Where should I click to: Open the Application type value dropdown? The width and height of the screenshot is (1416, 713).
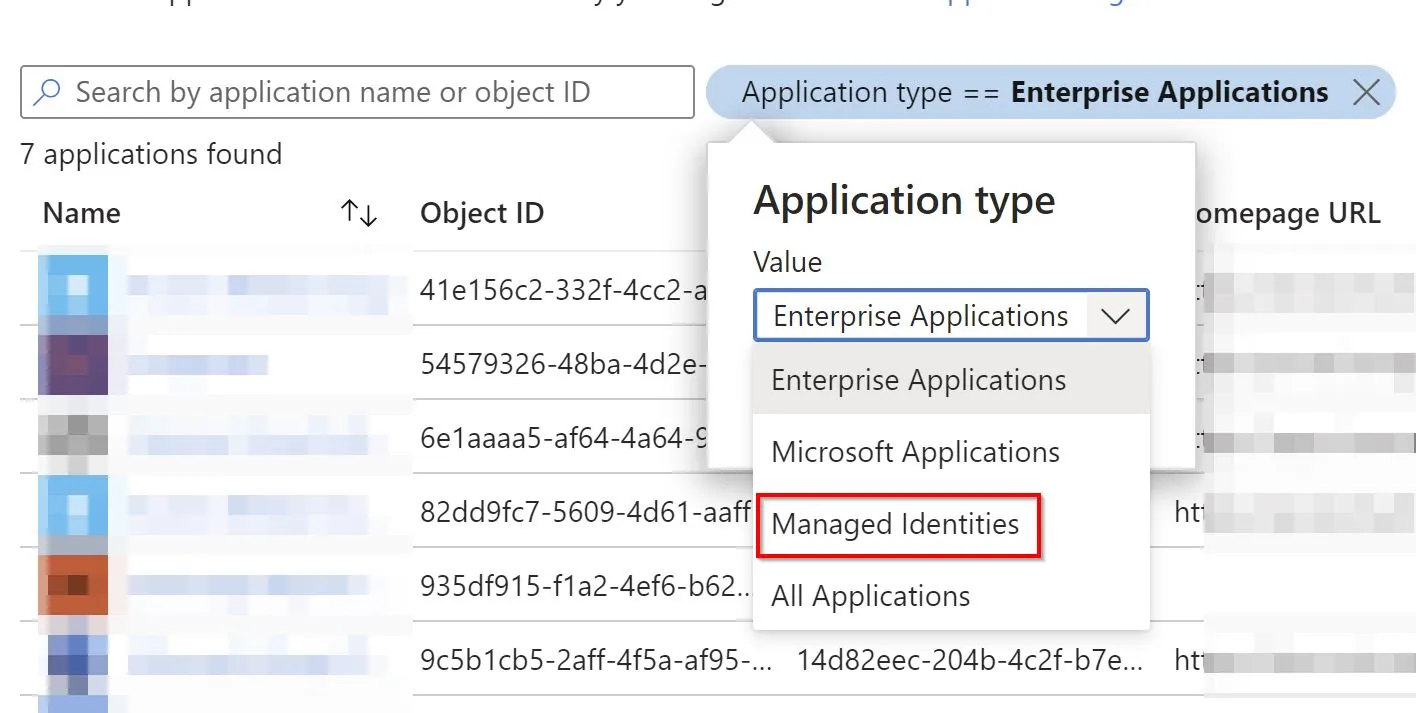pyautogui.click(x=951, y=316)
